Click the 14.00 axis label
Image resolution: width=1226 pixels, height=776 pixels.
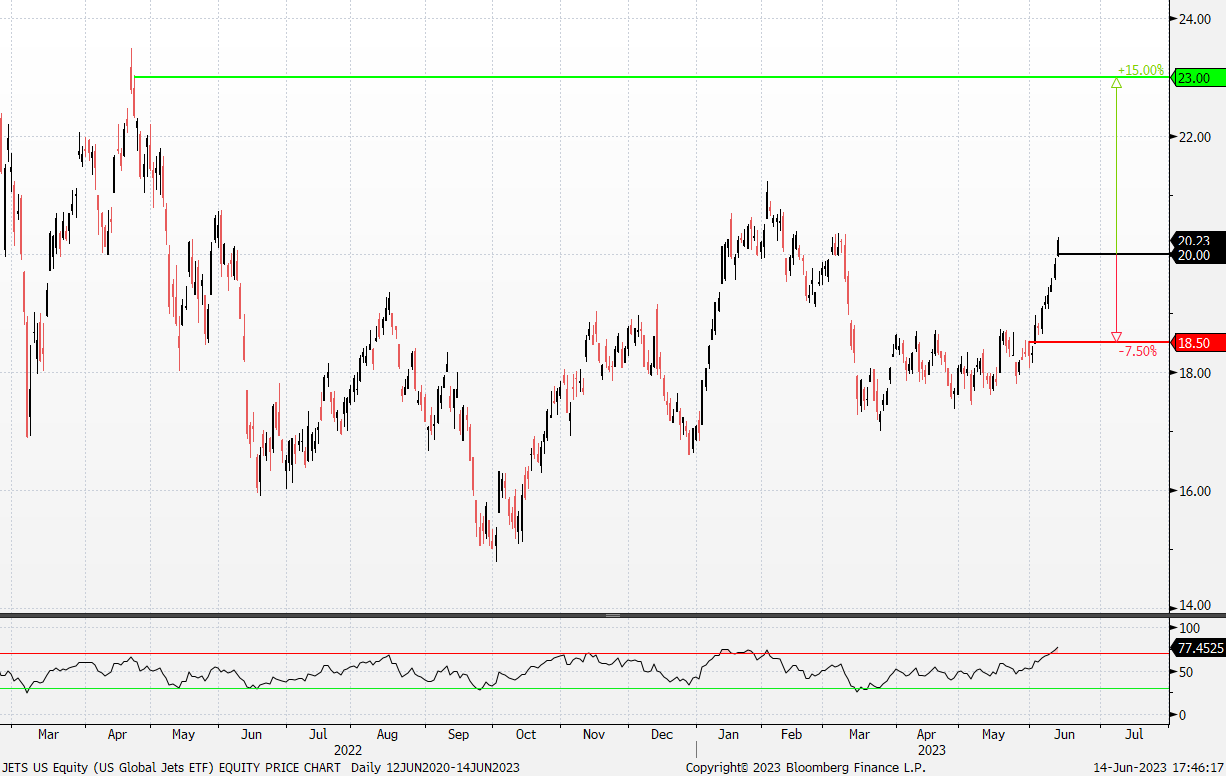(1194, 606)
